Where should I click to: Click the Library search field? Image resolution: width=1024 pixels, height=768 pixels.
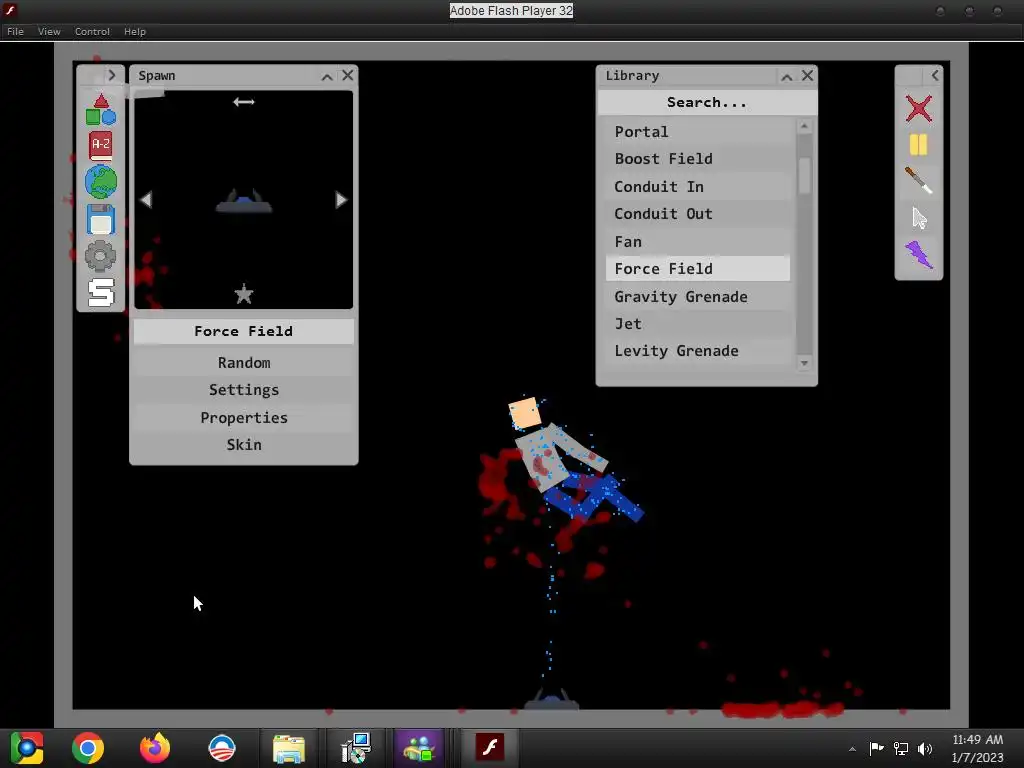click(x=707, y=102)
